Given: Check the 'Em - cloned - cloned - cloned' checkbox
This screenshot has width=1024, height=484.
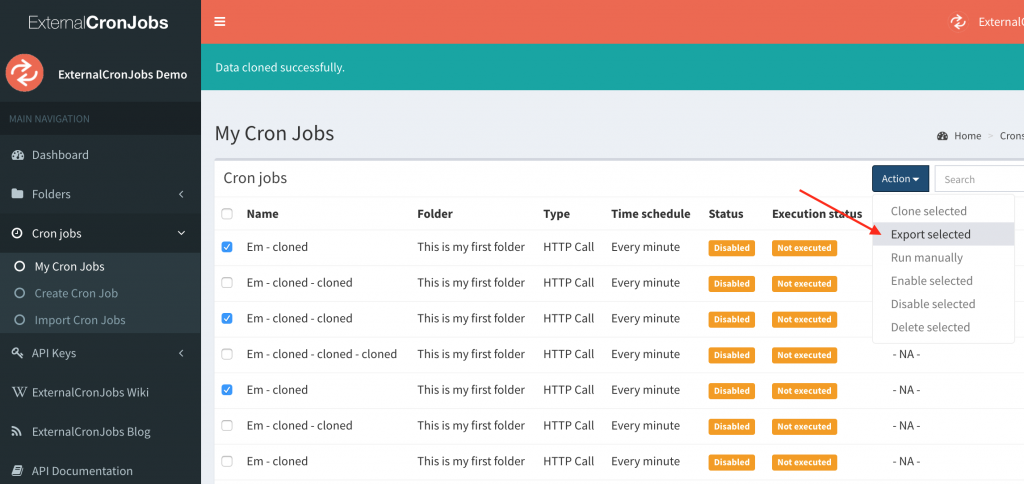Looking at the screenshot, I should 227,354.
